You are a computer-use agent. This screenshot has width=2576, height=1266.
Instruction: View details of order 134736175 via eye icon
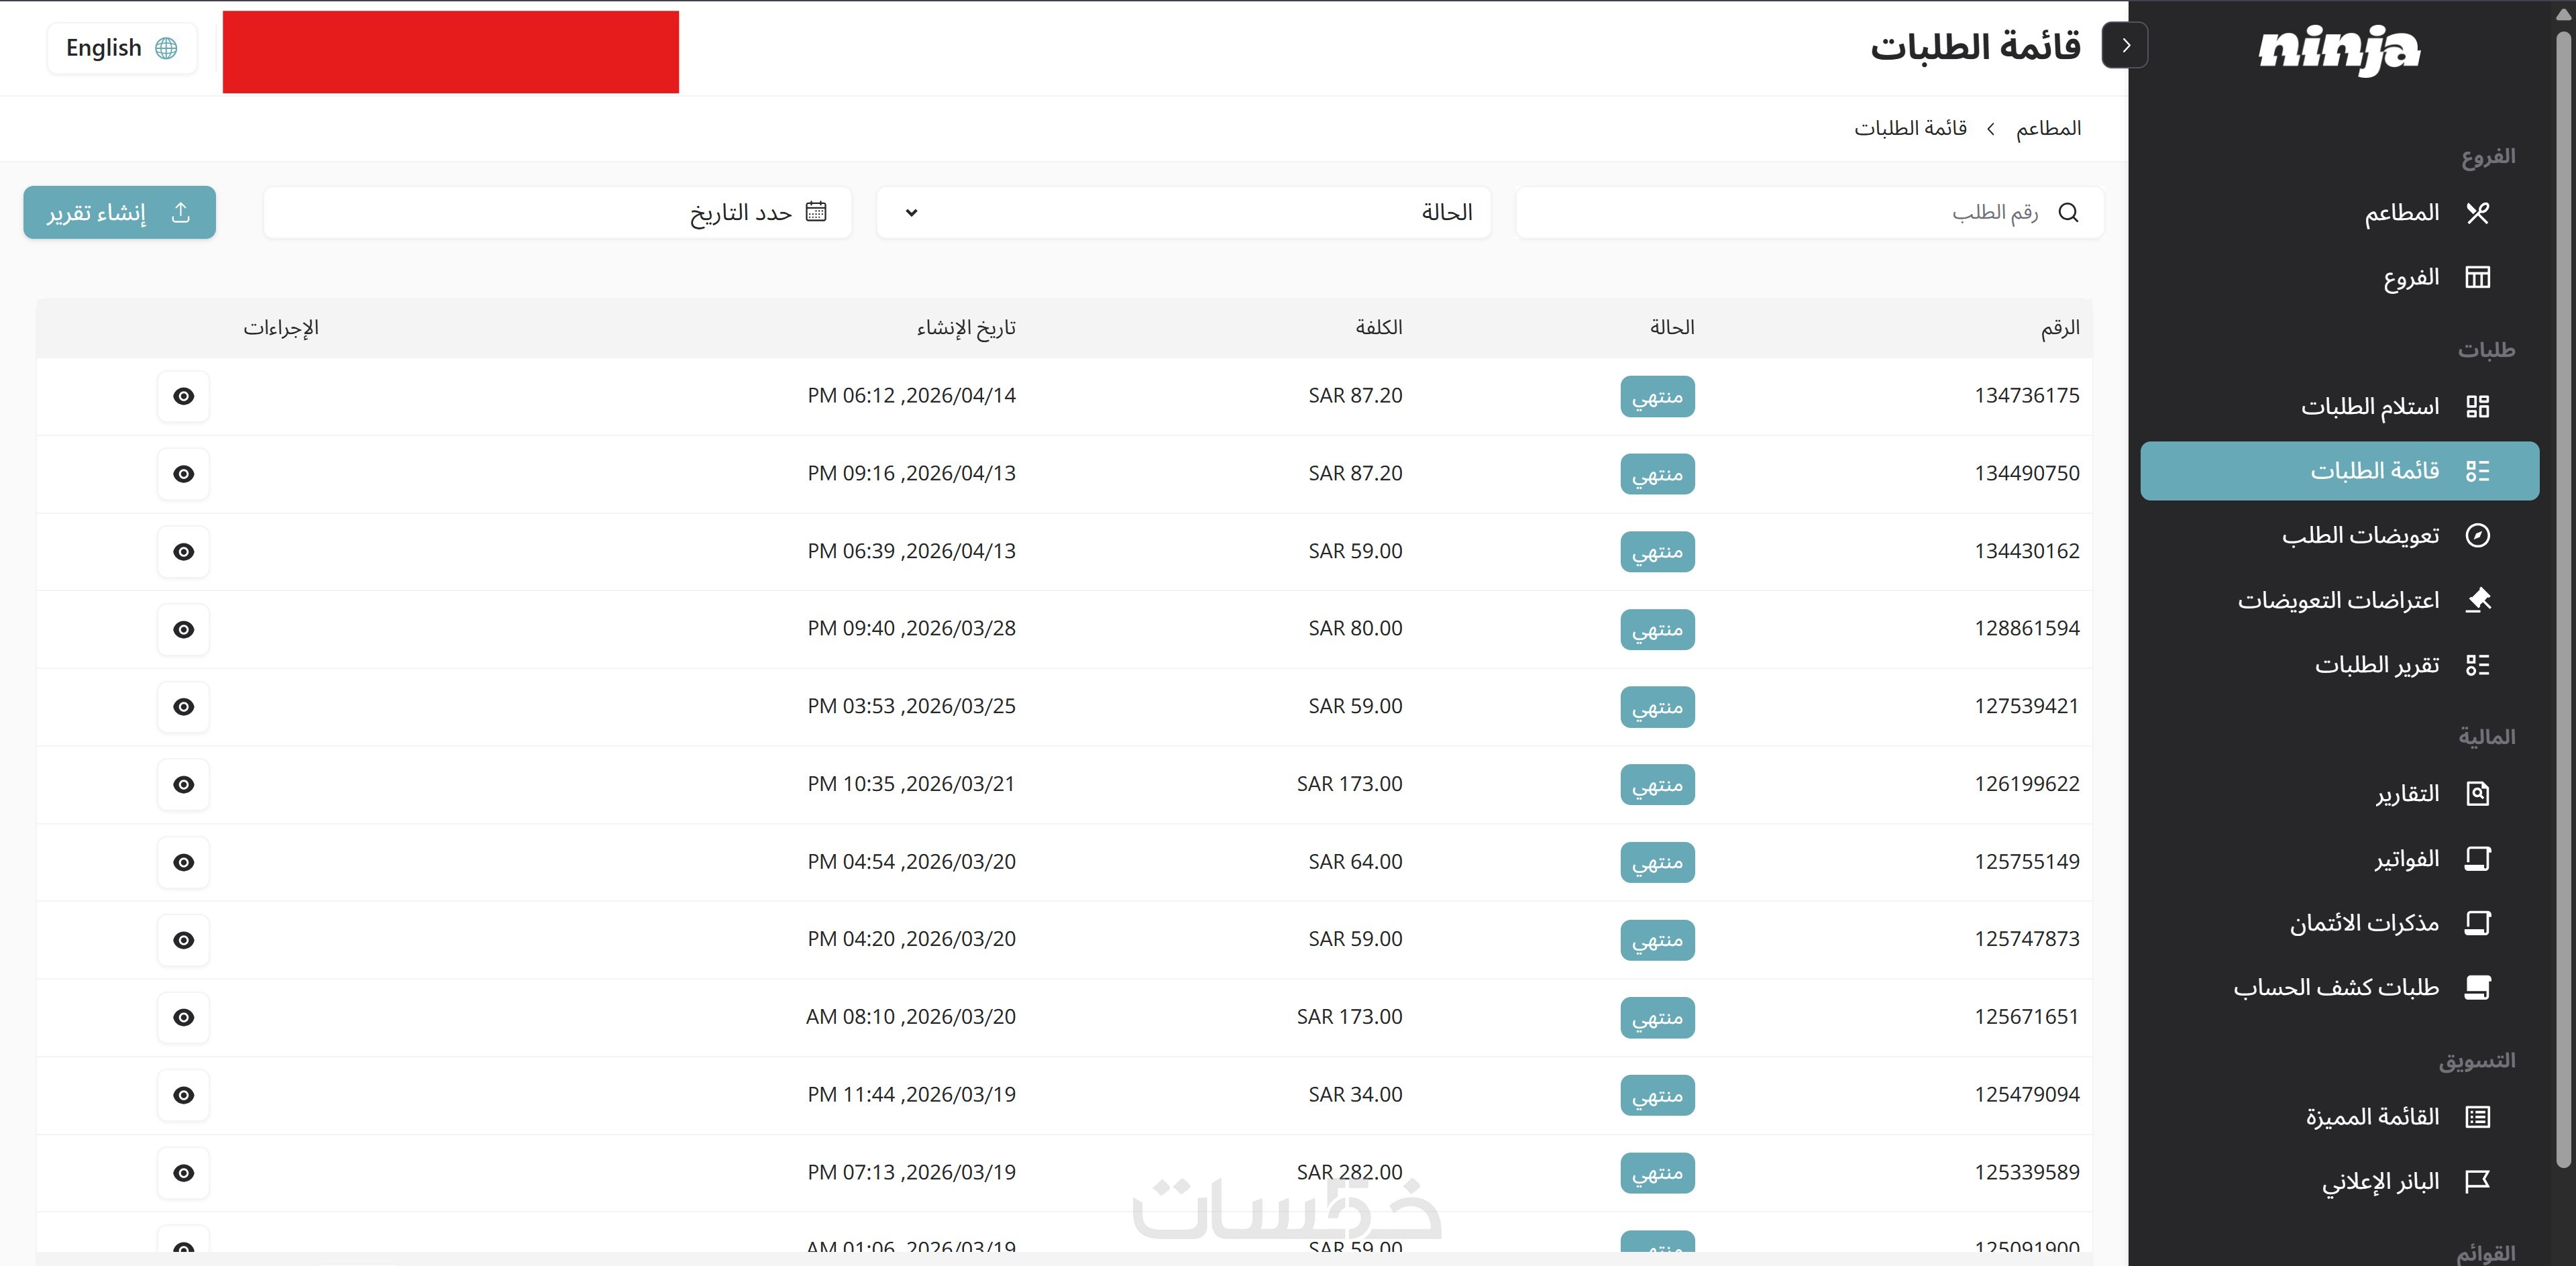183,396
